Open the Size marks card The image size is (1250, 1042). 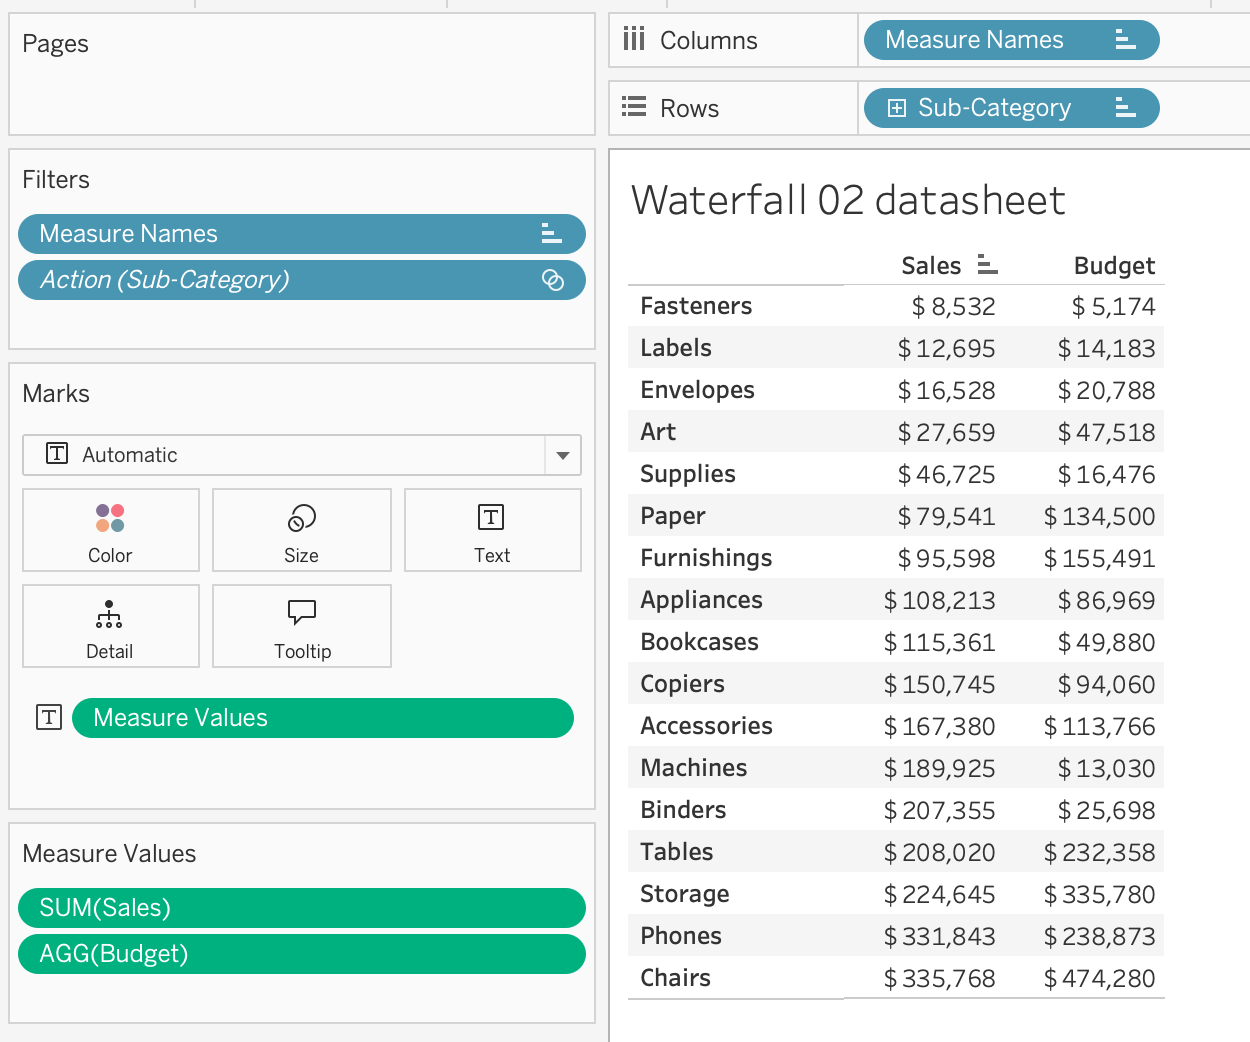click(x=301, y=530)
